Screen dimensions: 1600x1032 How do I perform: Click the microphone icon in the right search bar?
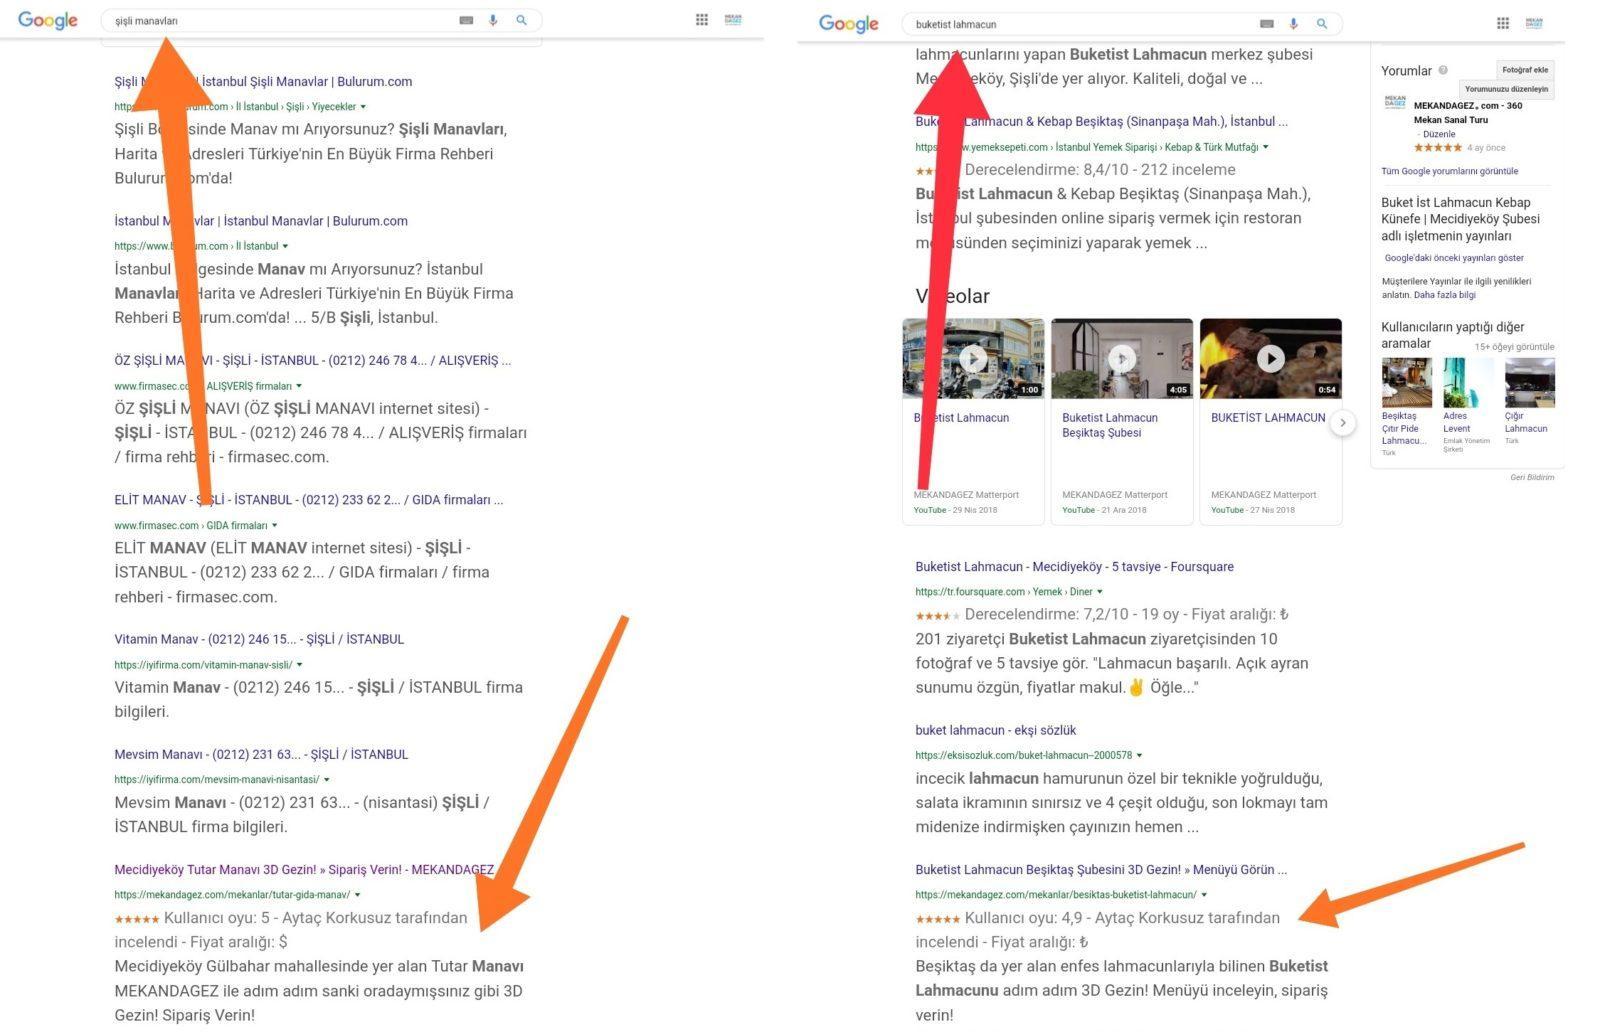(1293, 24)
